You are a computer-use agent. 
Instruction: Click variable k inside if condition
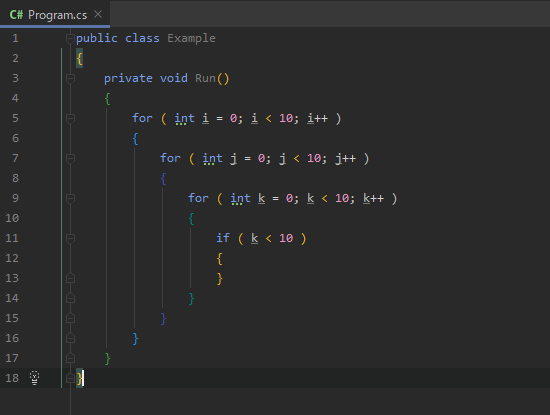pyautogui.click(x=255, y=239)
